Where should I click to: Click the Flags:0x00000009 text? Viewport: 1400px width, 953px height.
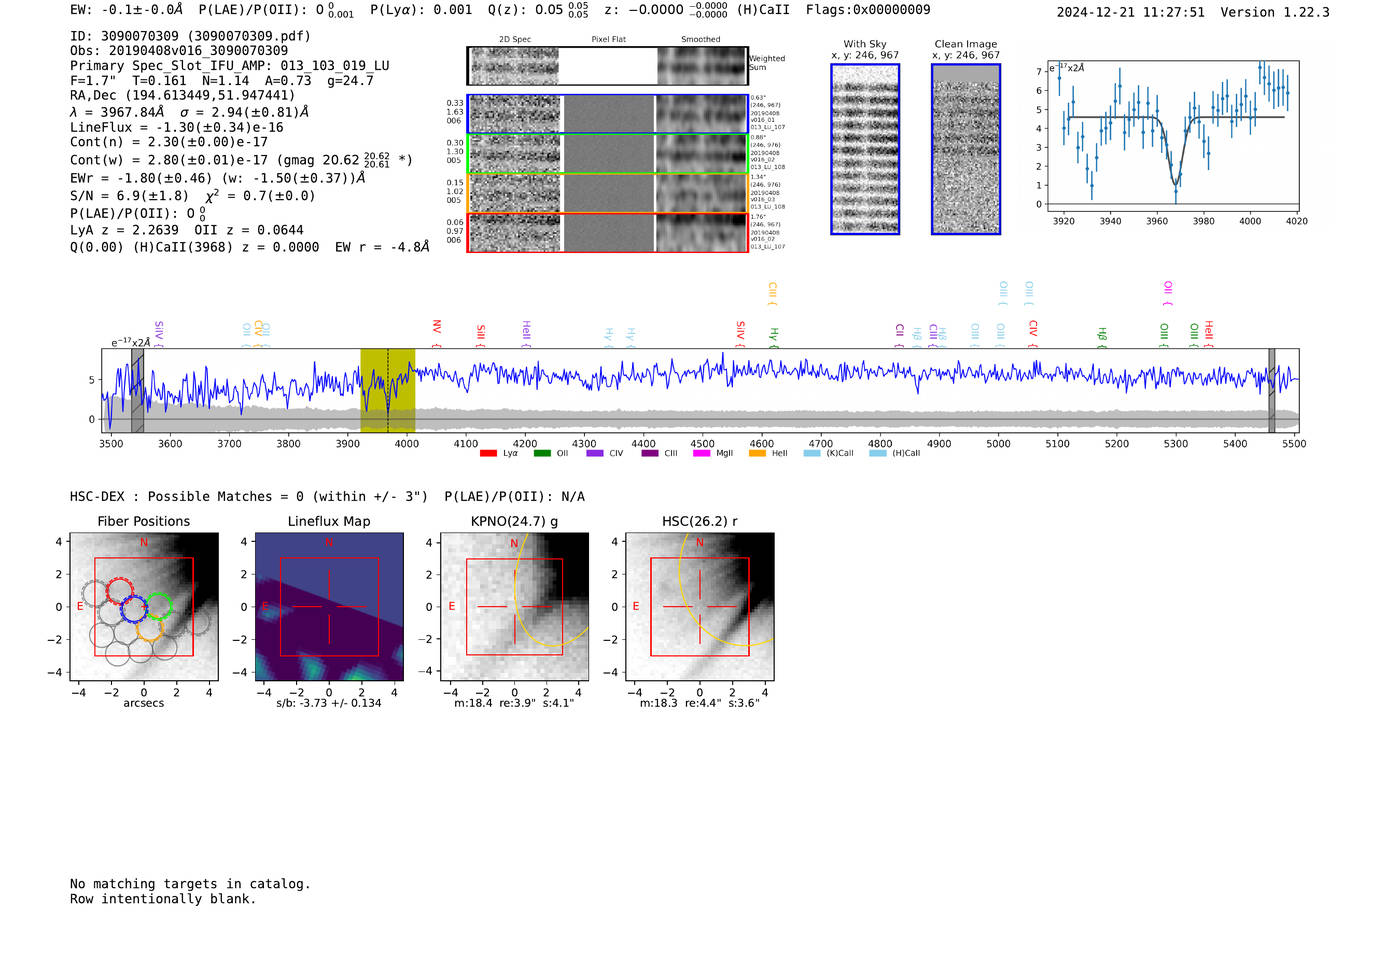click(868, 10)
